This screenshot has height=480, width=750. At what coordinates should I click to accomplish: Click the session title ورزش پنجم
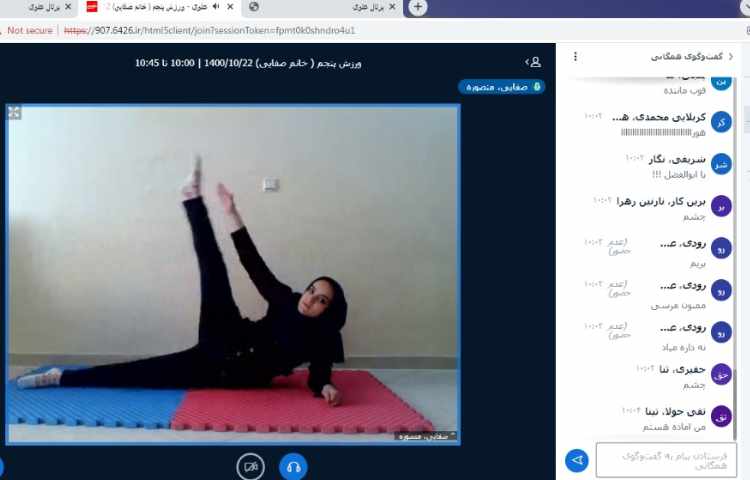coord(248,63)
